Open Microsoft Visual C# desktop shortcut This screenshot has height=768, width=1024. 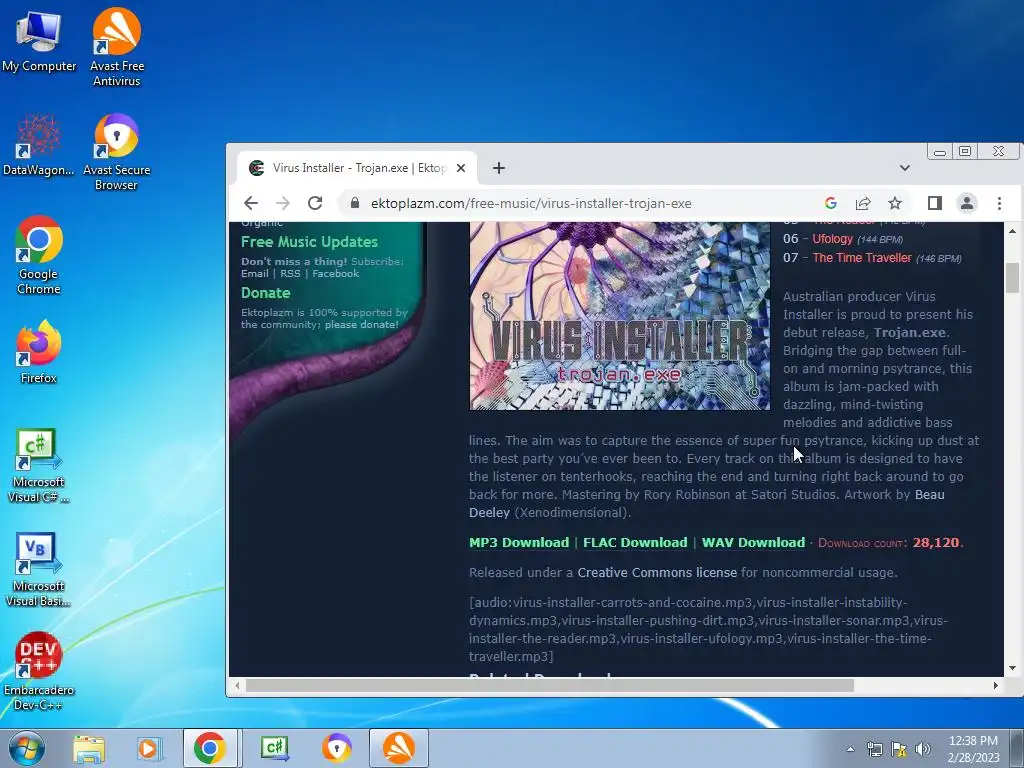coord(39,465)
